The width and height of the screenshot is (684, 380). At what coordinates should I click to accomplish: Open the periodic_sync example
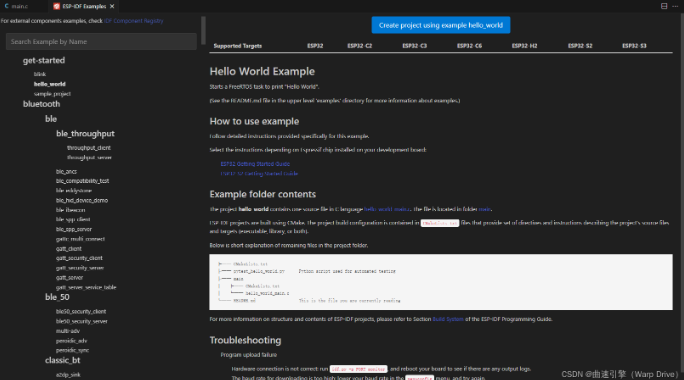click(72, 350)
